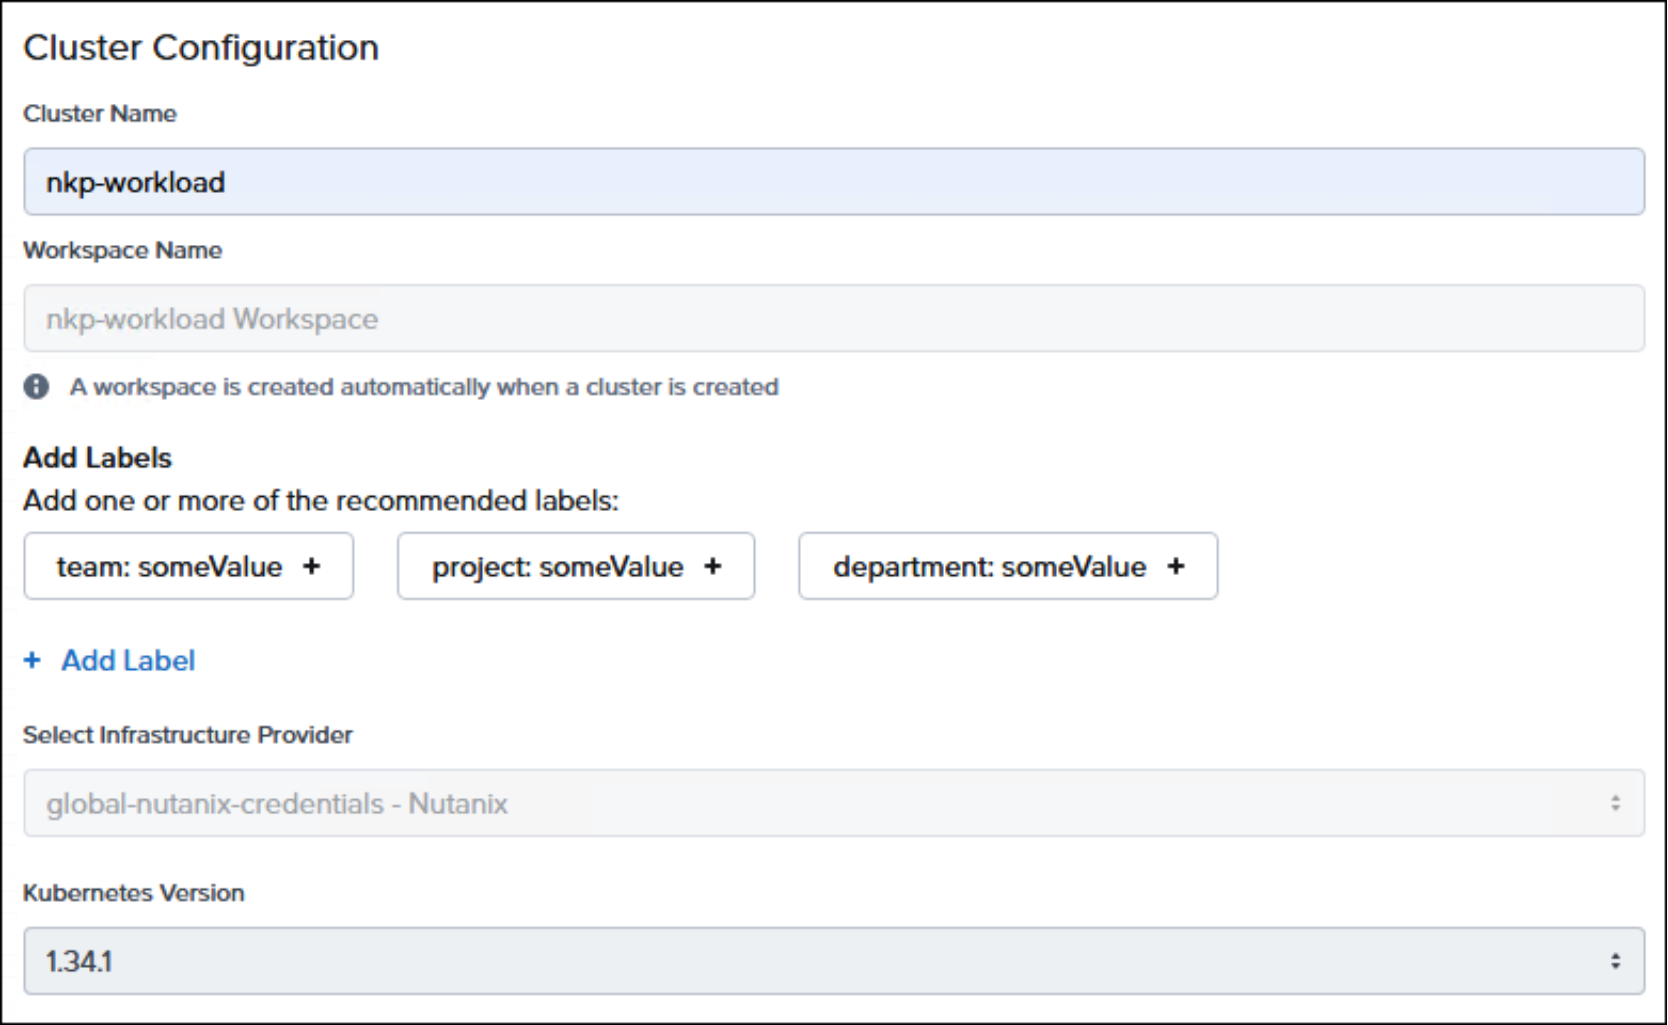Click the Select Infrastructure Provider label
The height and width of the screenshot is (1025, 1668).
[188, 735]
